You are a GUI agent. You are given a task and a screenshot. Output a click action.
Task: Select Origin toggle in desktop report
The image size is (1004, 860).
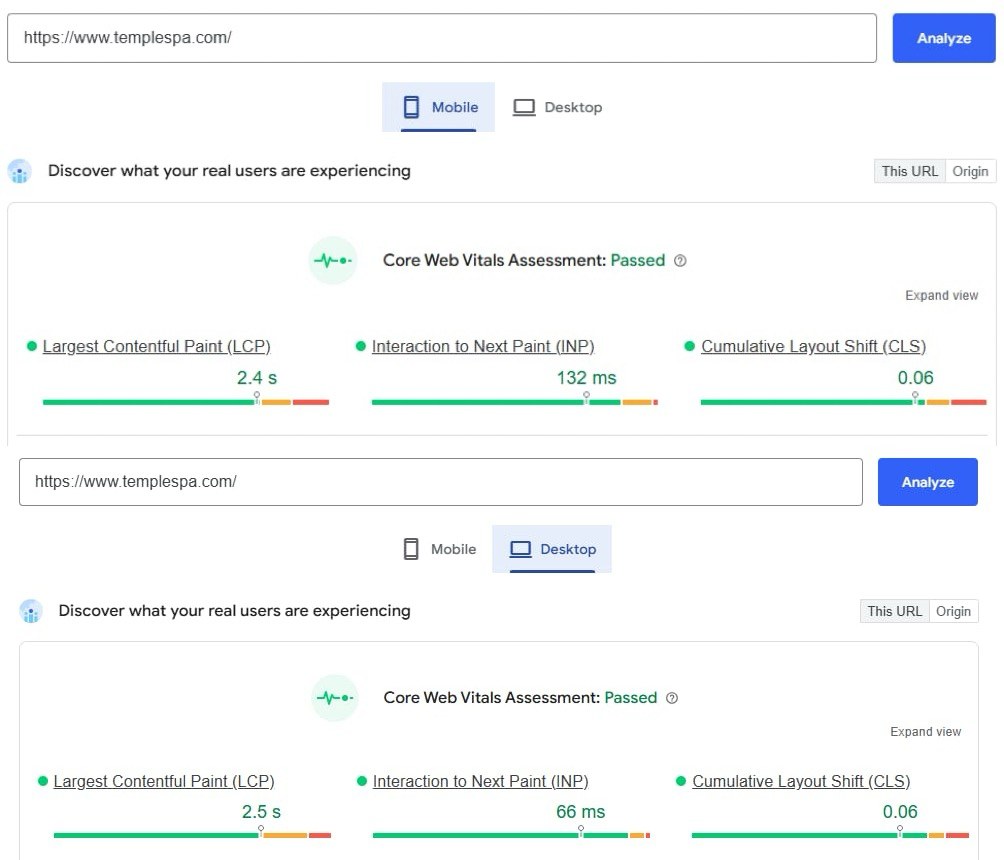953,611
